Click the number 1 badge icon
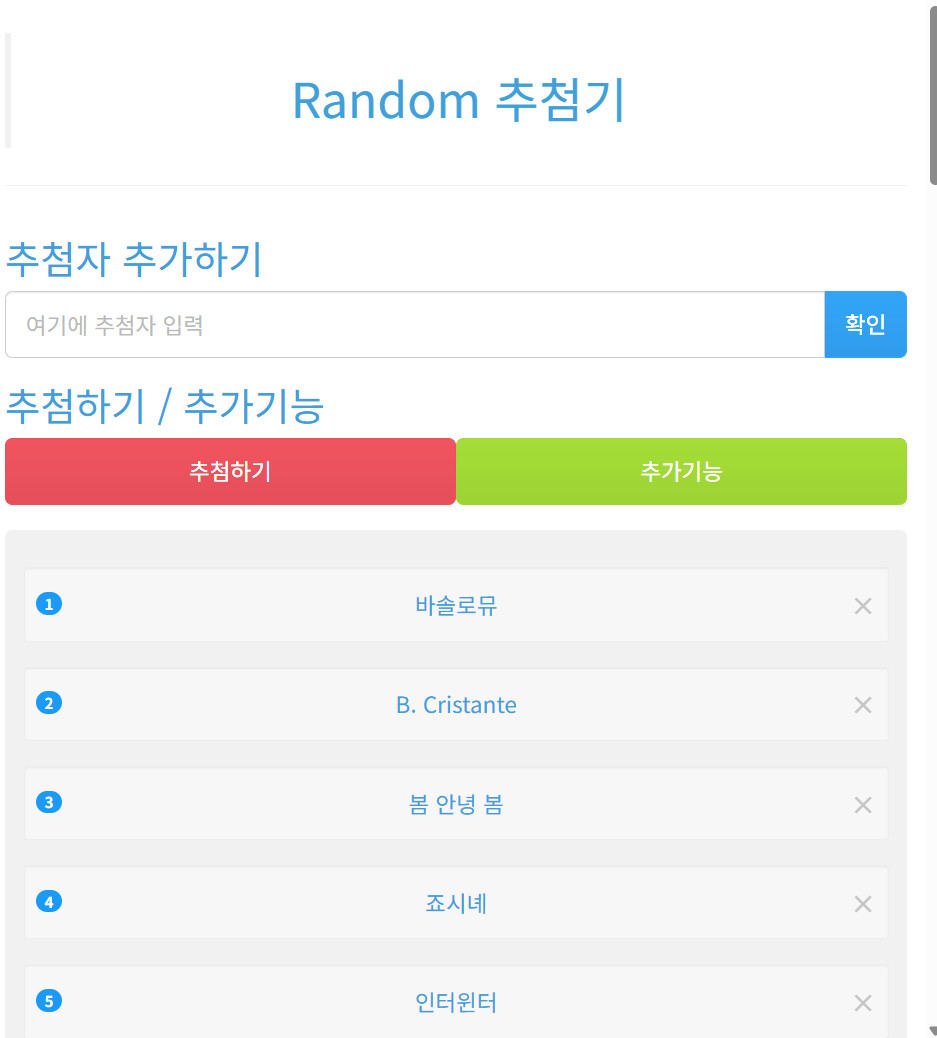The height and width of the screenshot is (1038, 937). 49,604
